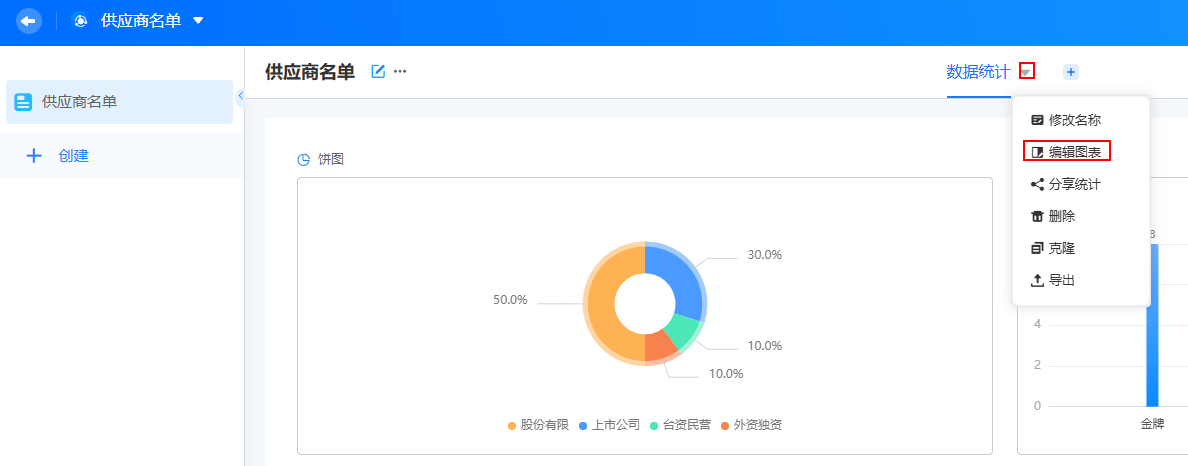
Task: Collapse the left sidebar panel
Action: click(240, 95)
